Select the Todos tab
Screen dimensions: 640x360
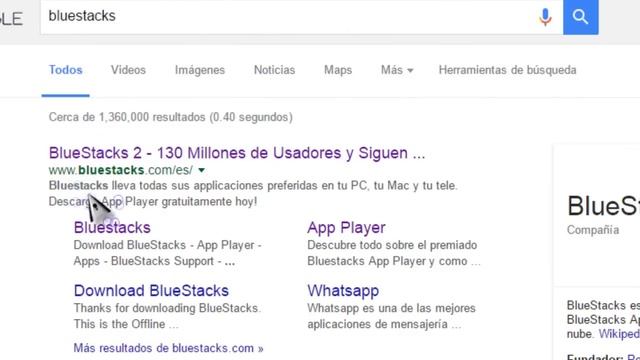coord(66,70)
